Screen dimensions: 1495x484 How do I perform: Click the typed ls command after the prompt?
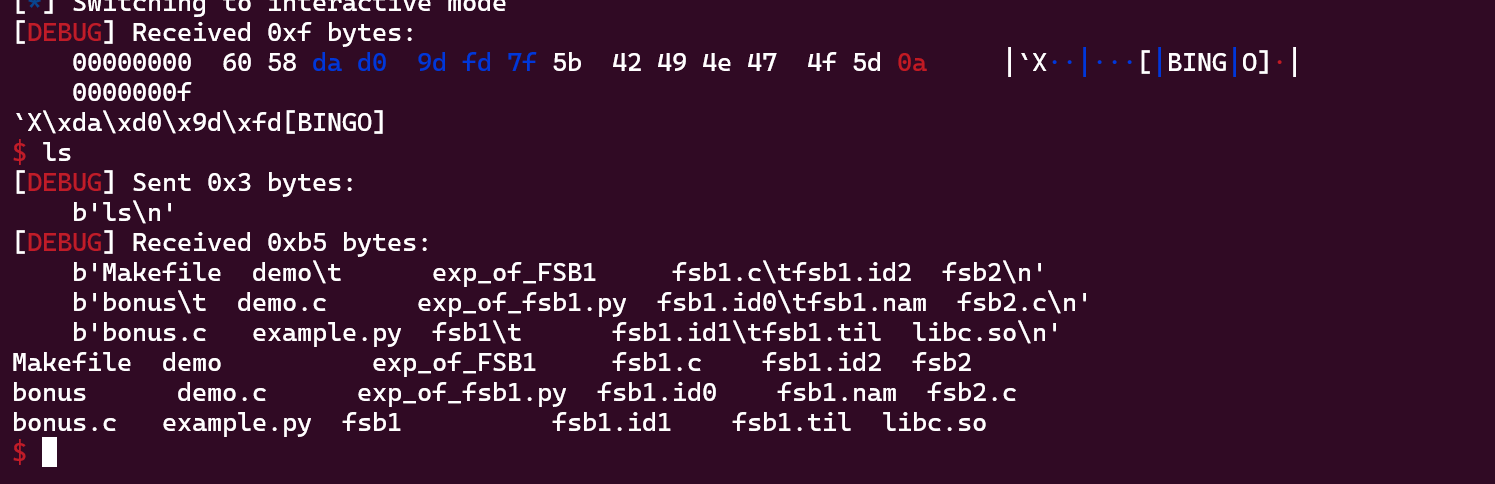pos(56,153)
